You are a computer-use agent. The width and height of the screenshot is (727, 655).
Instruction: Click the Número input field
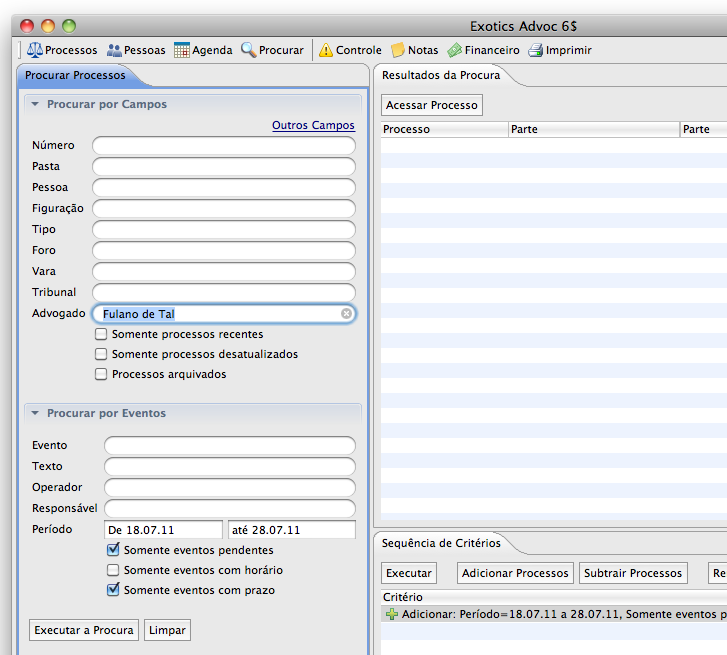[224, 146]
